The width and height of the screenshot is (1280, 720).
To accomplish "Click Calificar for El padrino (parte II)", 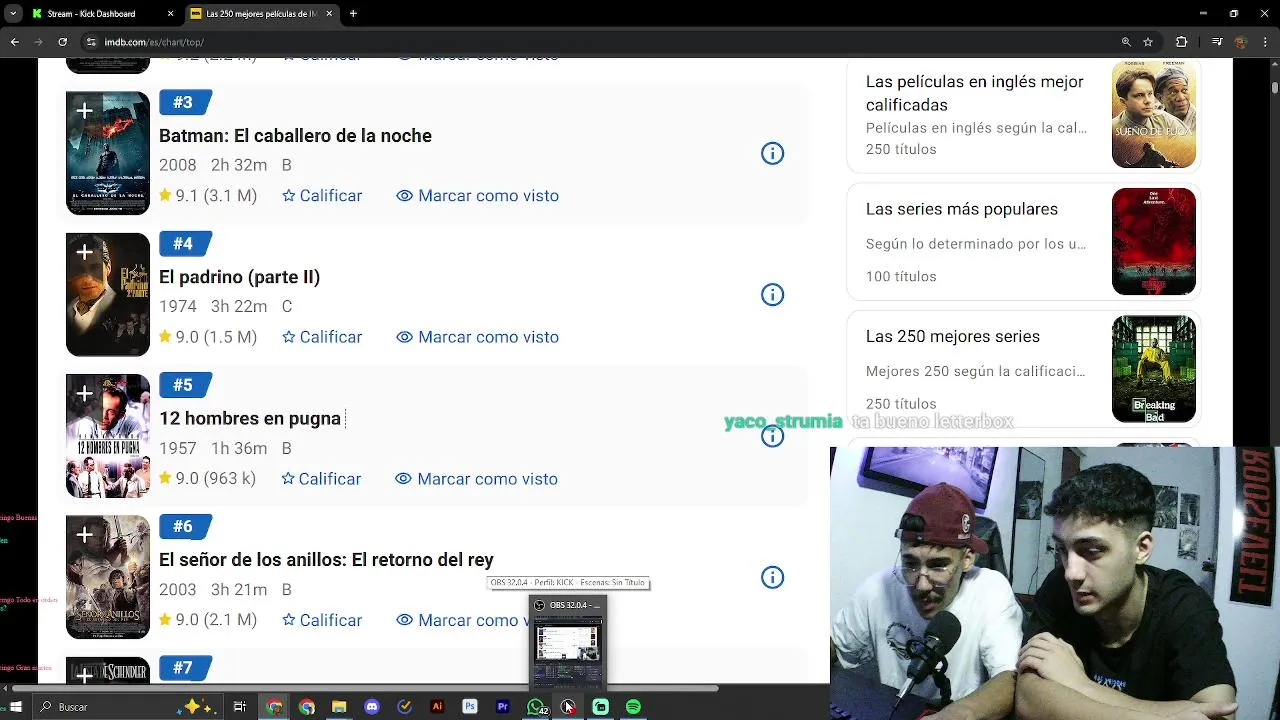I will [x=322, y=337].
